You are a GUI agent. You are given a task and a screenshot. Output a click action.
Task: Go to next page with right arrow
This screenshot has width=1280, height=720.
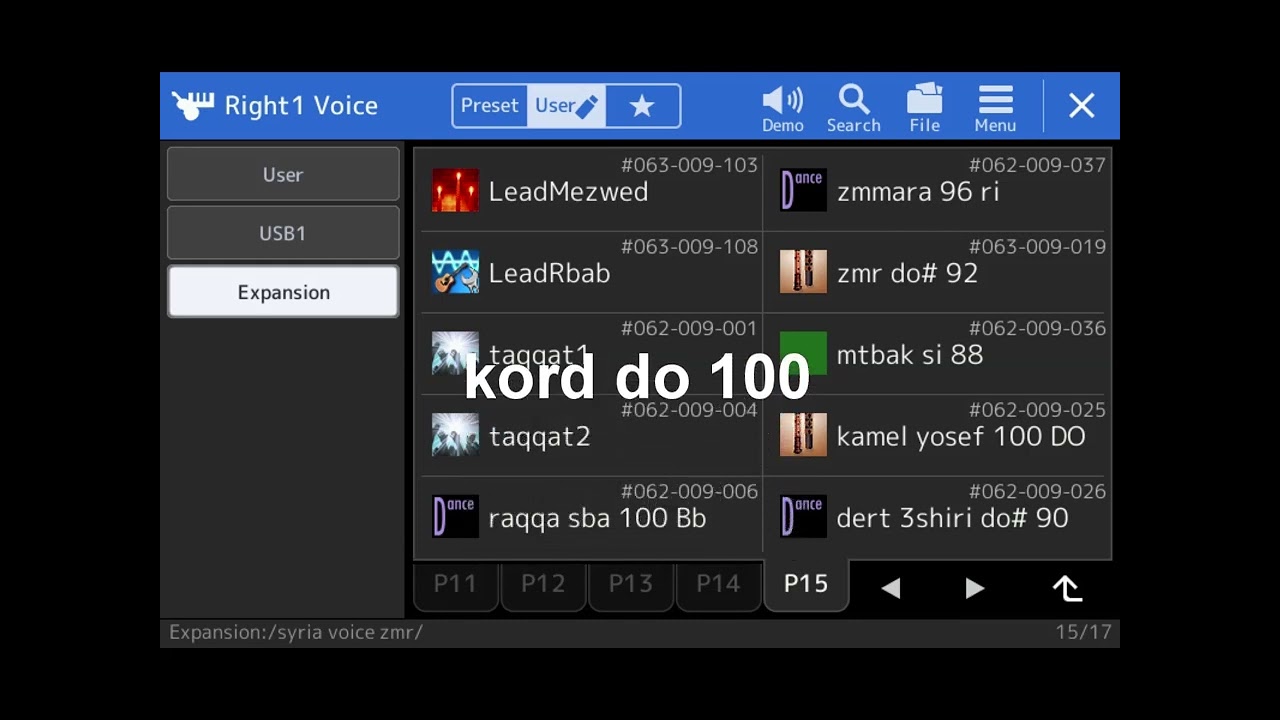pyautogui.click(x=974, y=589)
